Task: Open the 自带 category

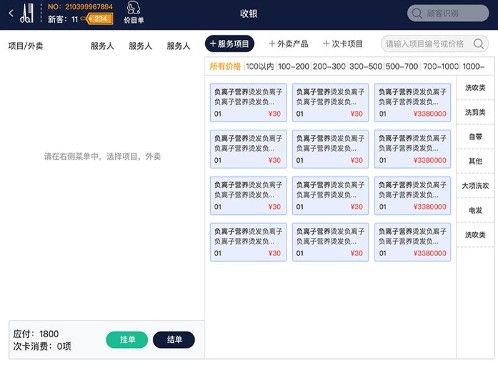Action: coord(475,137)
